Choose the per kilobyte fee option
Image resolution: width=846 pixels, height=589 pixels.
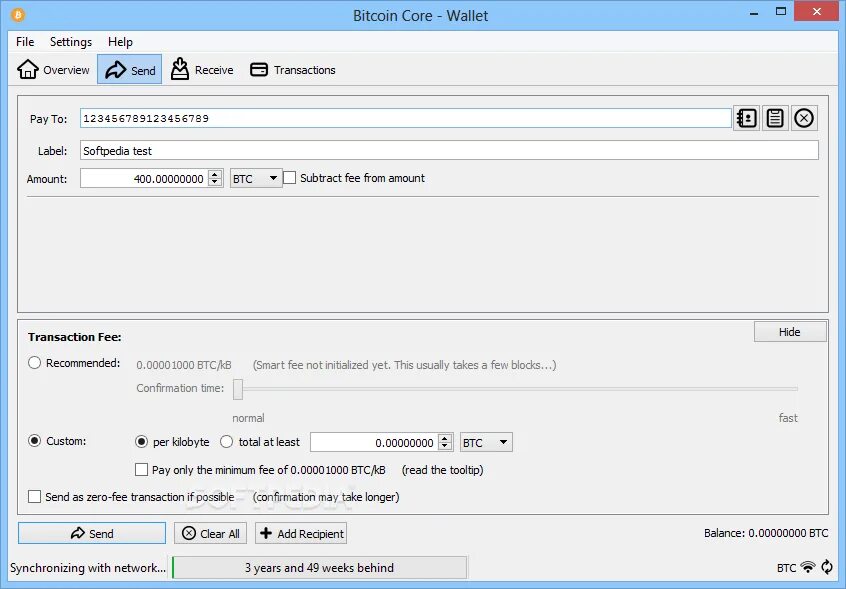point(141,442)
